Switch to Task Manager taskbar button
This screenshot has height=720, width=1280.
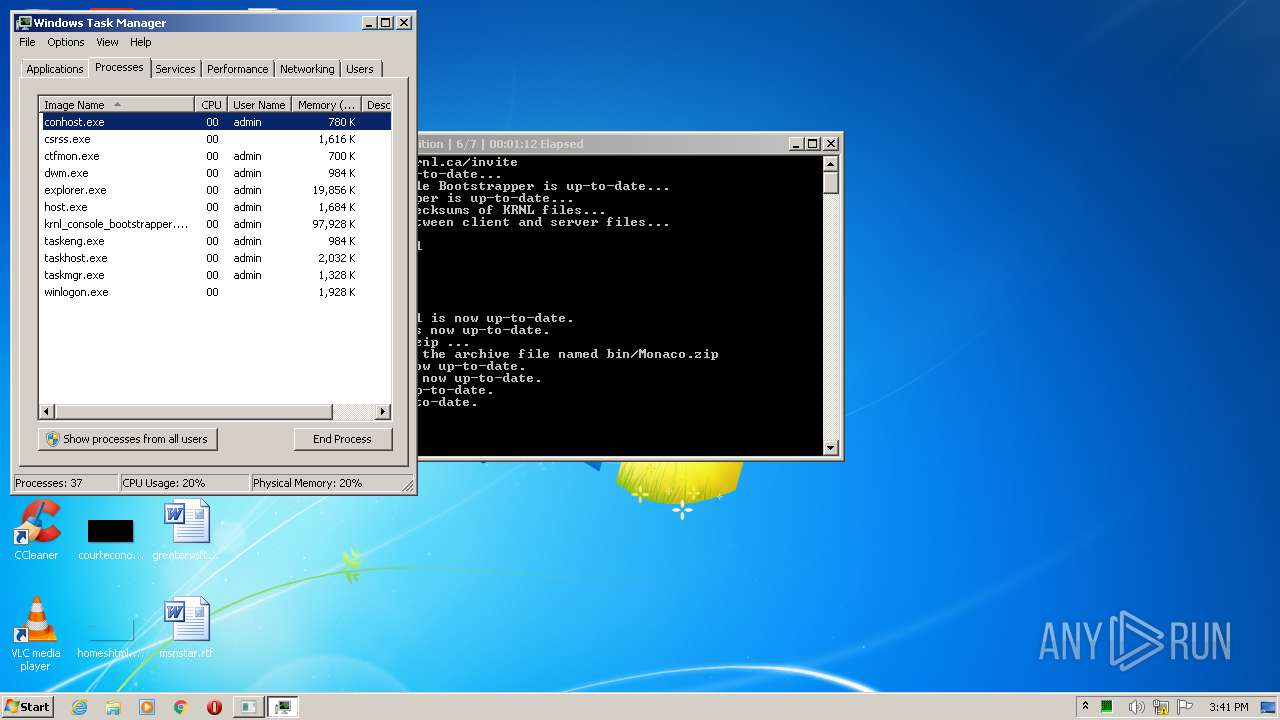[x=284, y=706]
